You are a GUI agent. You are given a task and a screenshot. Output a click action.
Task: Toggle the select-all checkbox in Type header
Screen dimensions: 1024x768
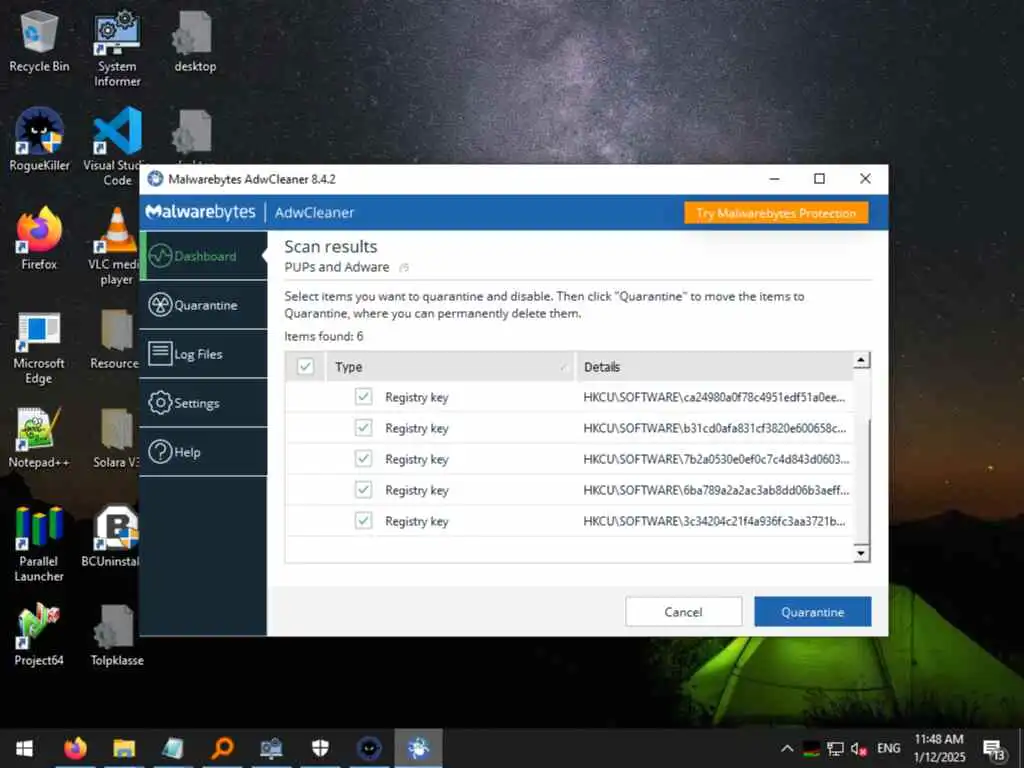point(305,366)
